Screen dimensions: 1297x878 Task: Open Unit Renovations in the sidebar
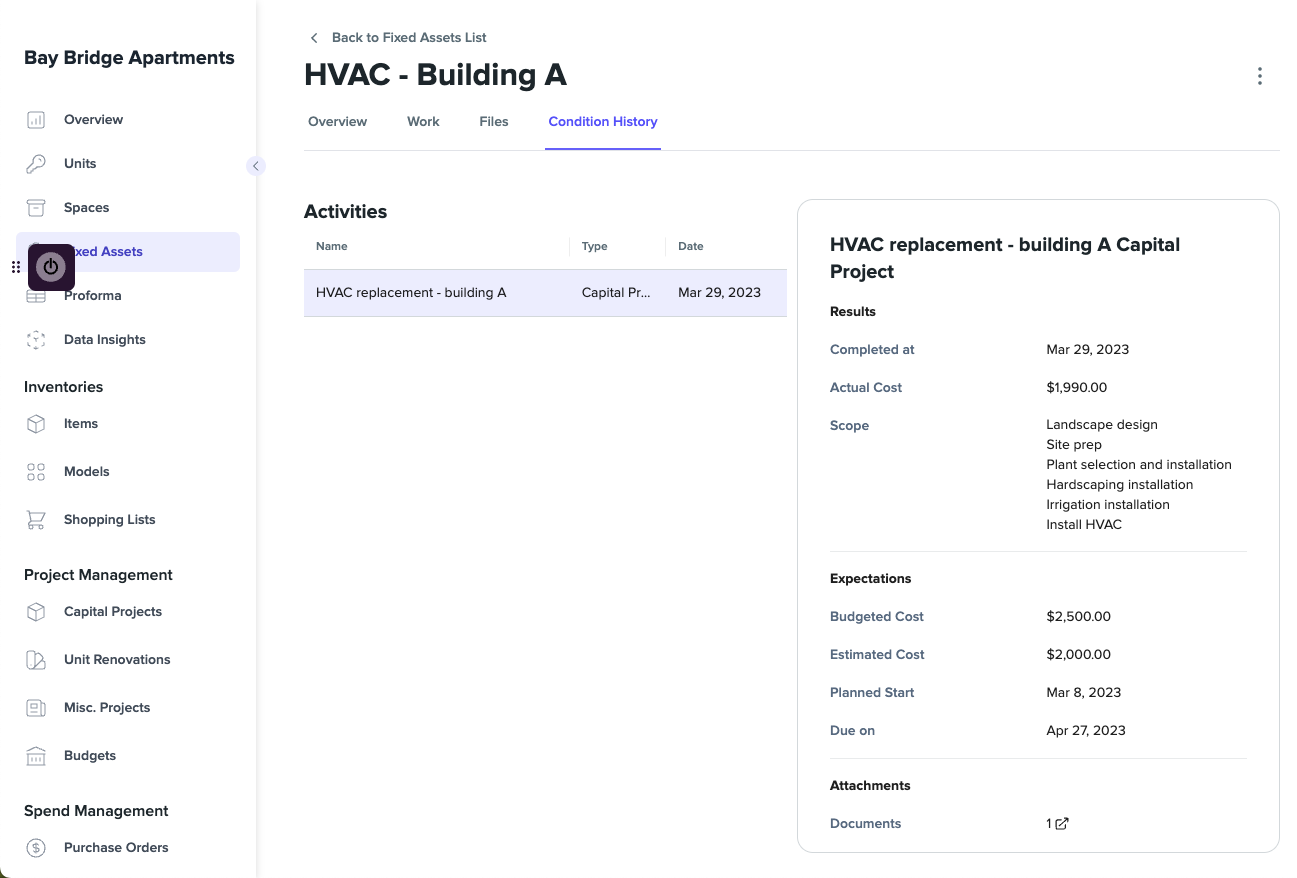(117, 660)
